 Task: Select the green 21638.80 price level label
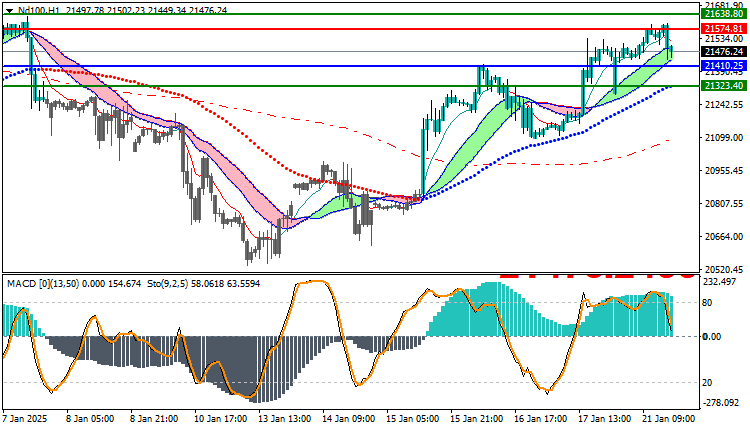coord(724,14)
